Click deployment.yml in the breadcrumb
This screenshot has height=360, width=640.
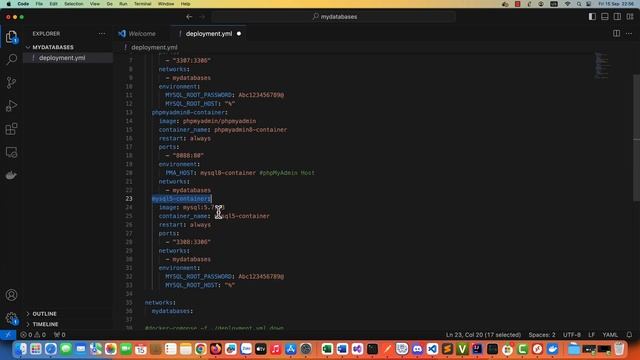point(154,47)
